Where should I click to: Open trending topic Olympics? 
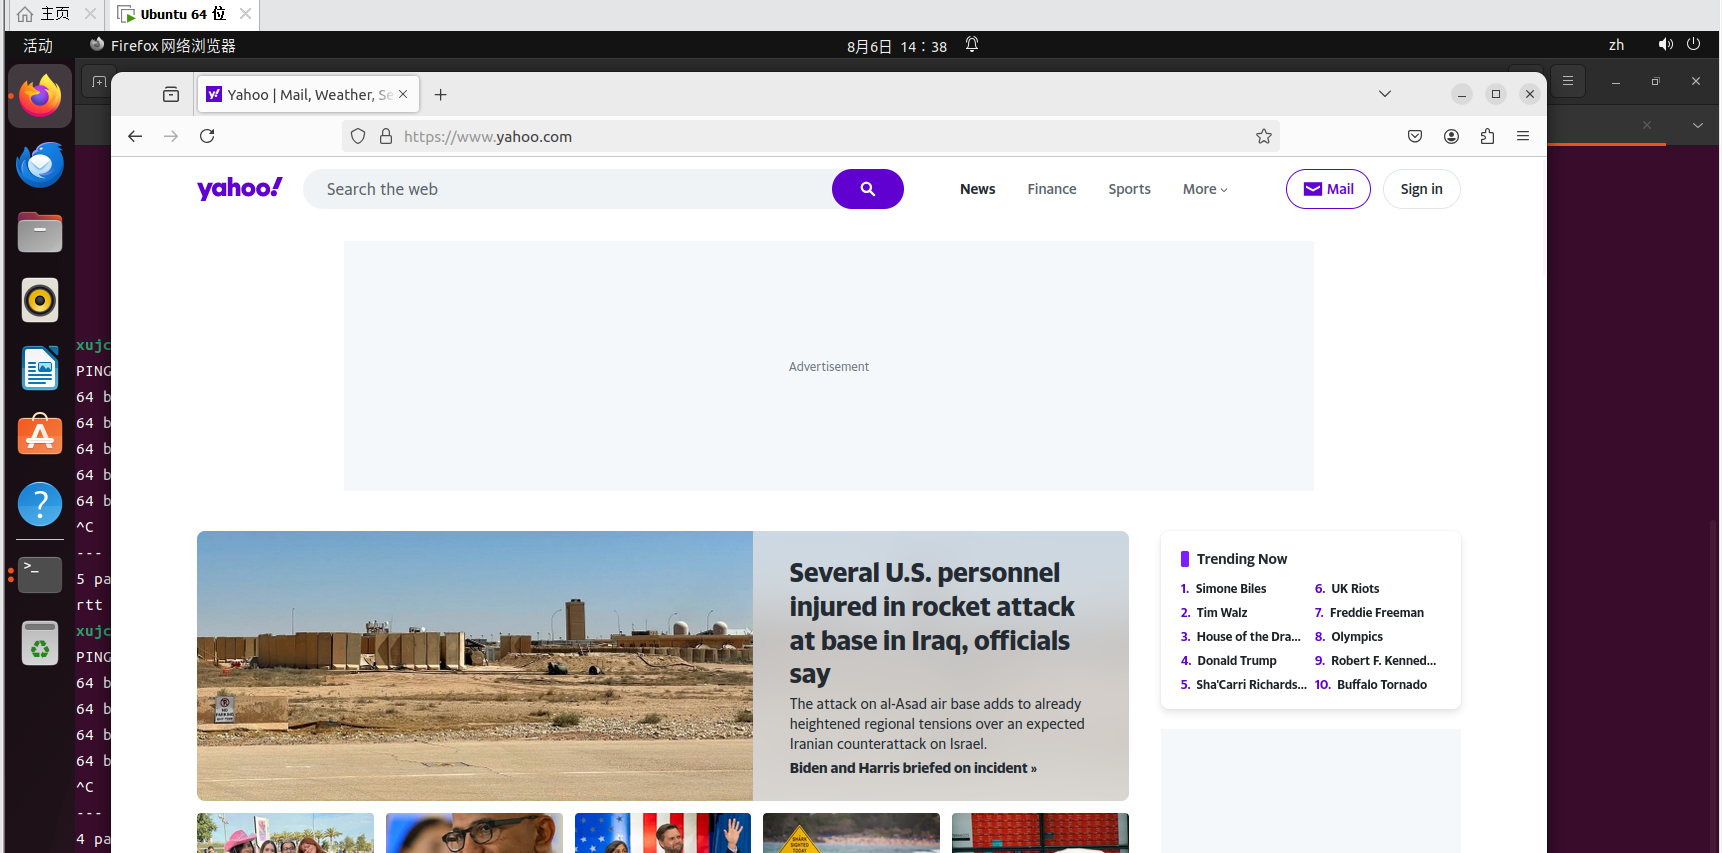pyautogui.click(x=1357, y=637)
